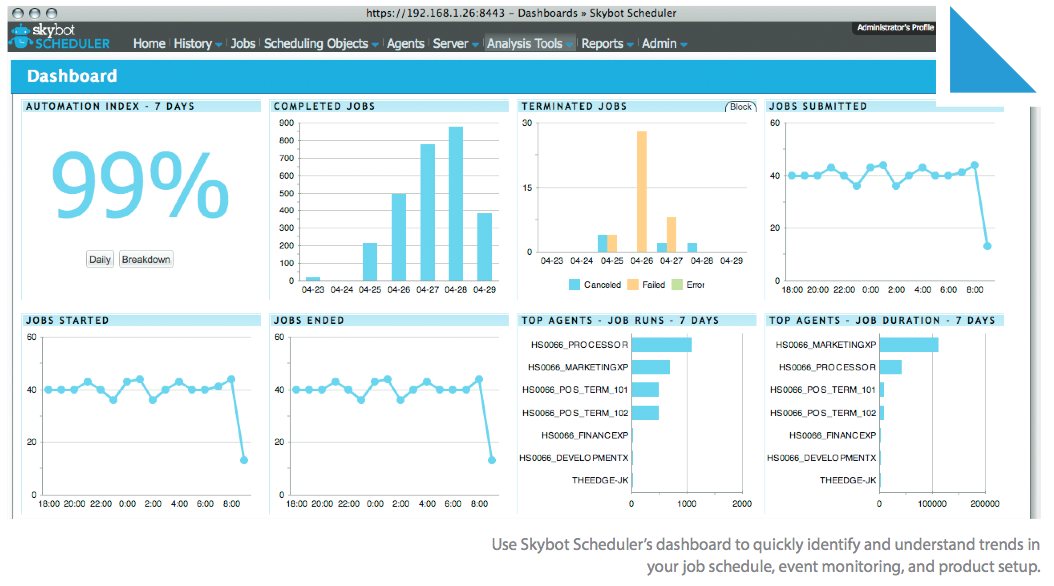The image size is (1054, 586).
Task: Select the 04-25 bar in Completed Jobs
Action: click(370, 262)
